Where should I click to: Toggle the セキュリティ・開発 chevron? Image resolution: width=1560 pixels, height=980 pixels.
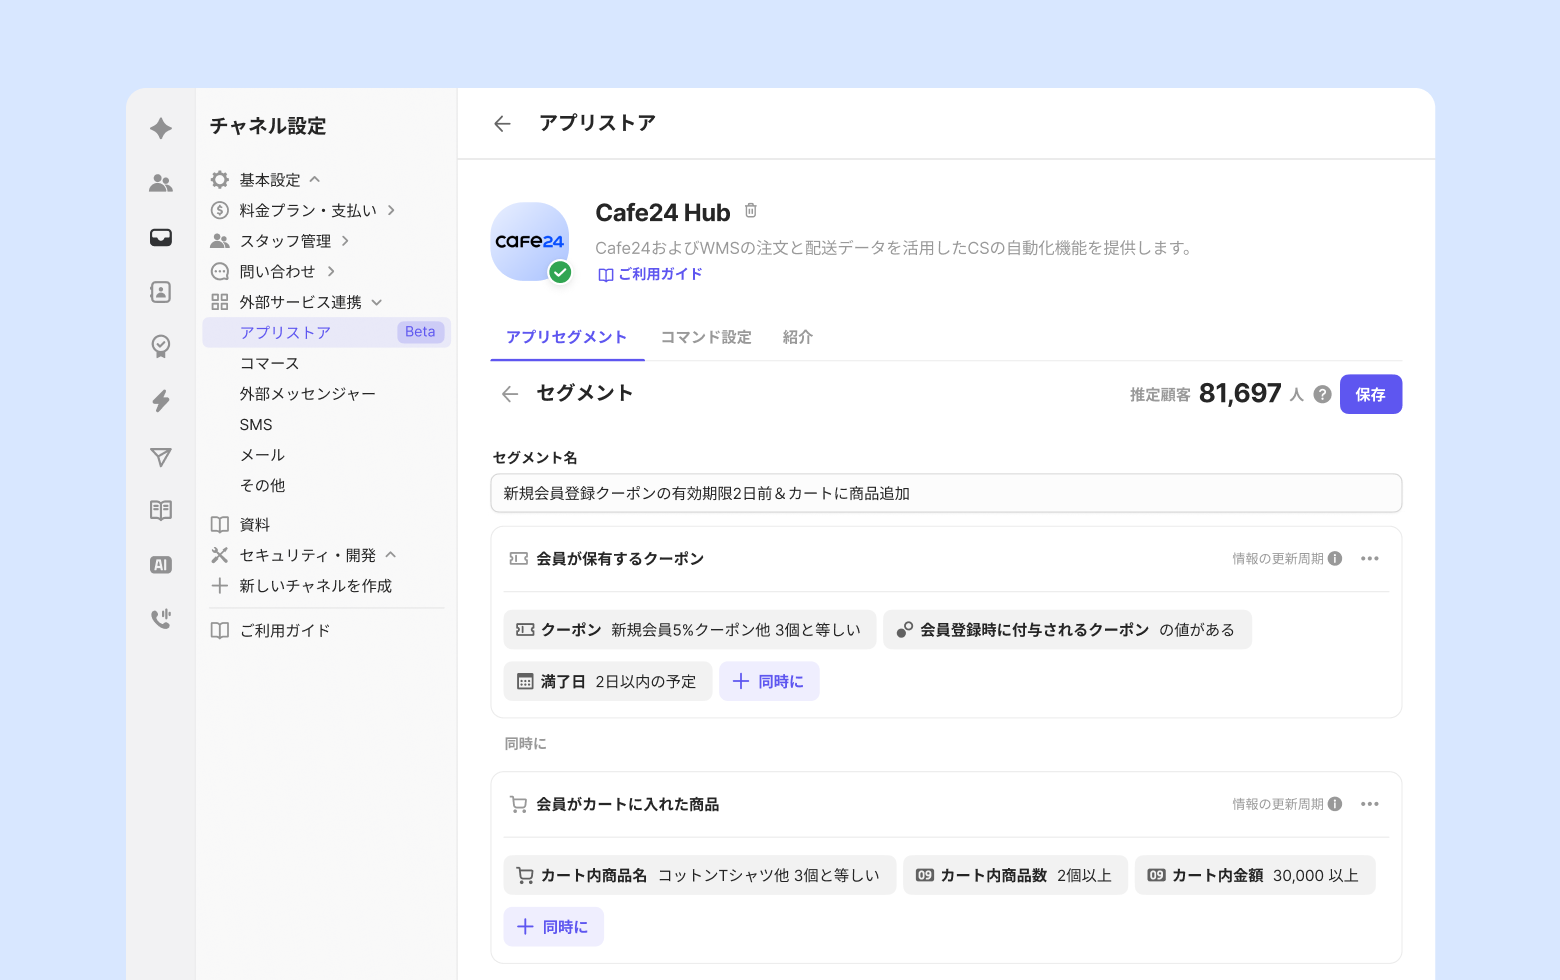[391, 555]
